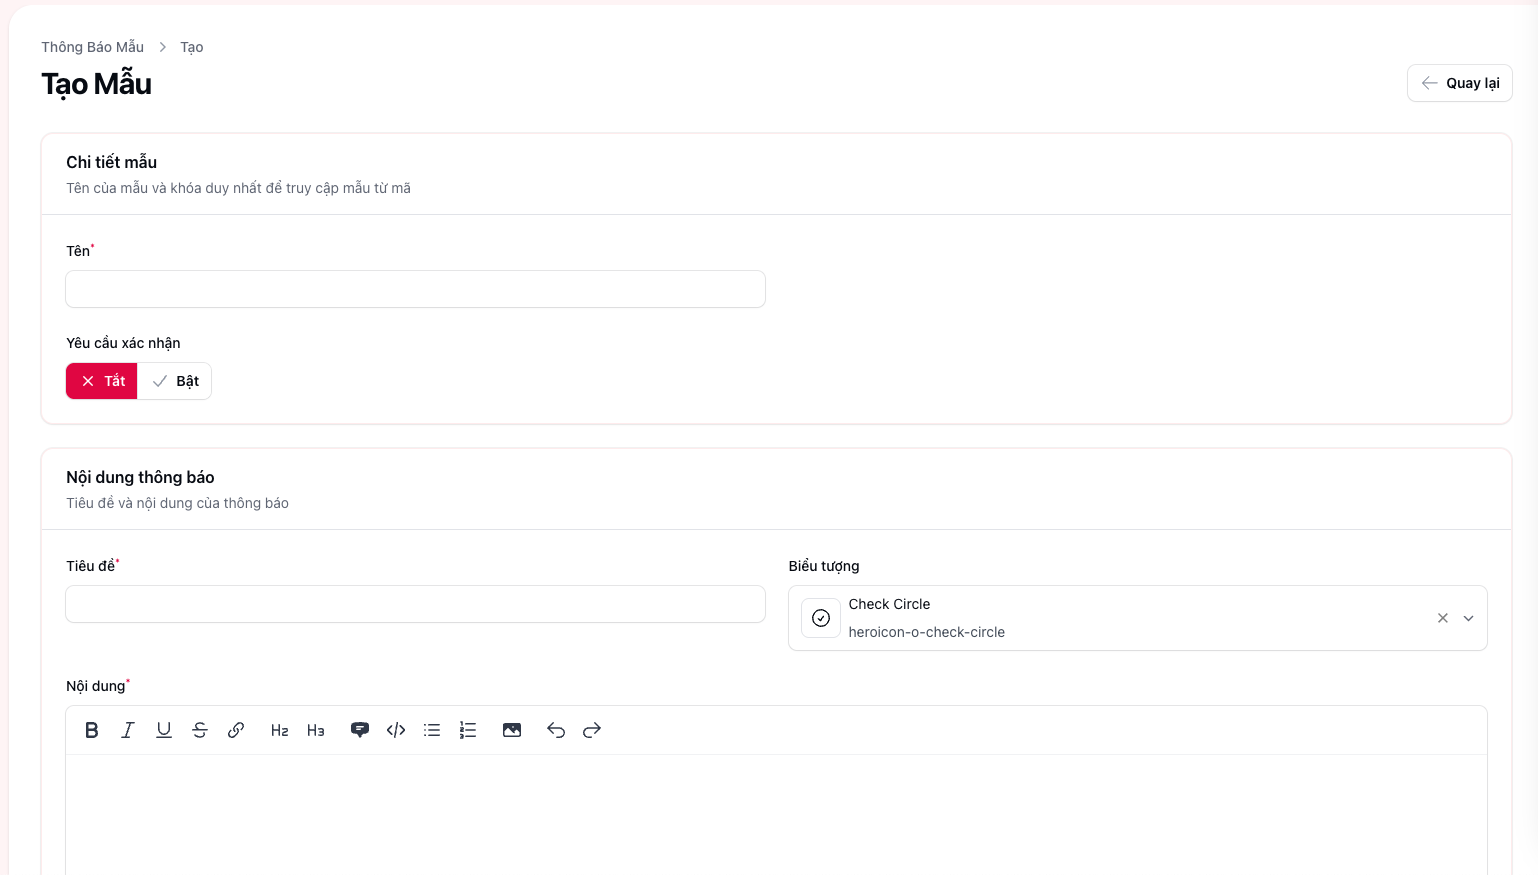Create a numbered list
Screen dimensions: 1538x875
tap(467, 730)
